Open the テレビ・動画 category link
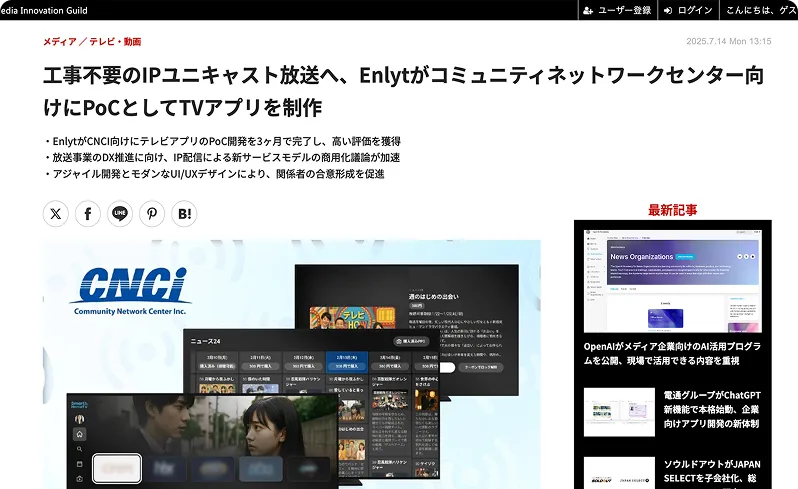798x489 pixels. 116,42
